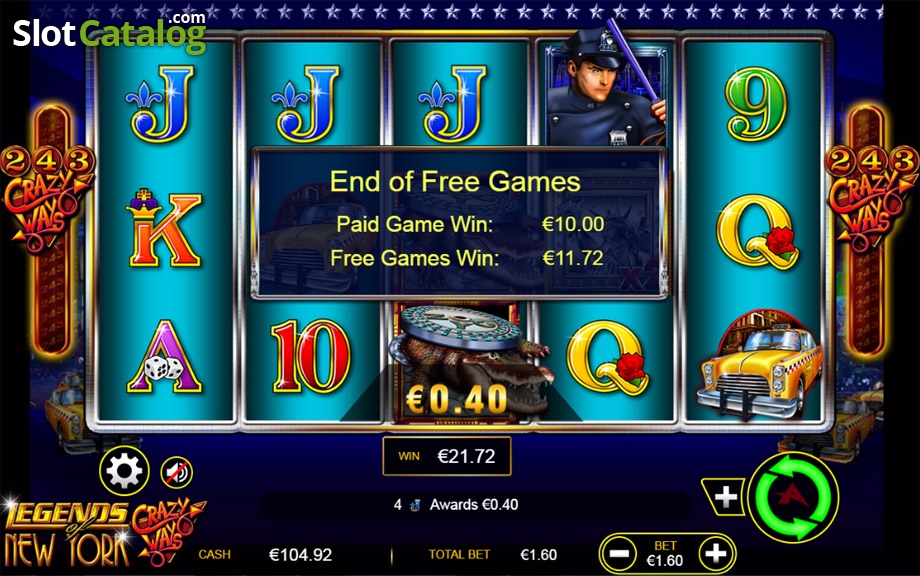Spin the reels with green spin button
The image size is (920, 576).
point(794,497)
